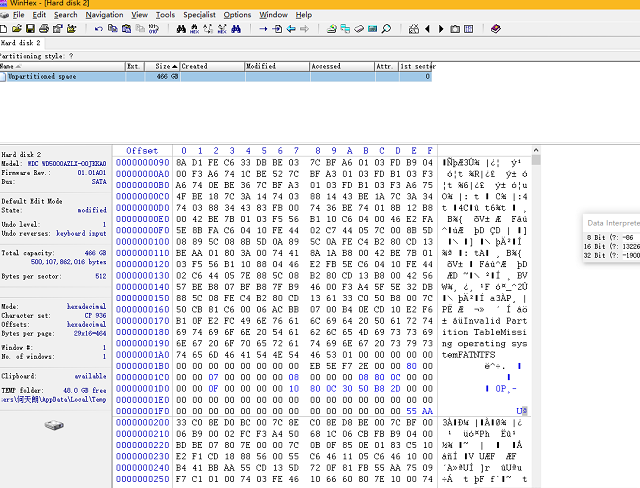
Task: Click the Data Interpreter window title
Action: coord(613,223)
